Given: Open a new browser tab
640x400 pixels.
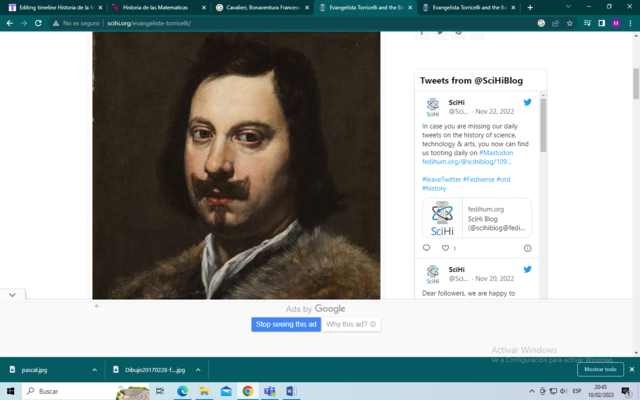Looking at the screenshot, I should pyautogui.click(x=530, y=7).
